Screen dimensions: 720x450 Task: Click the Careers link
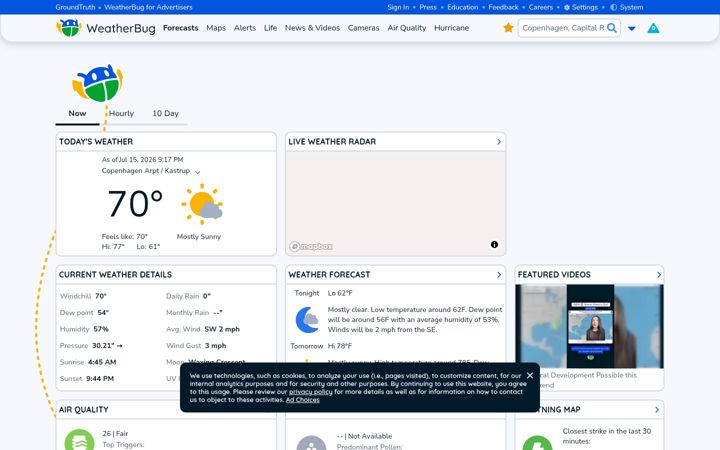tap(540, 7)
